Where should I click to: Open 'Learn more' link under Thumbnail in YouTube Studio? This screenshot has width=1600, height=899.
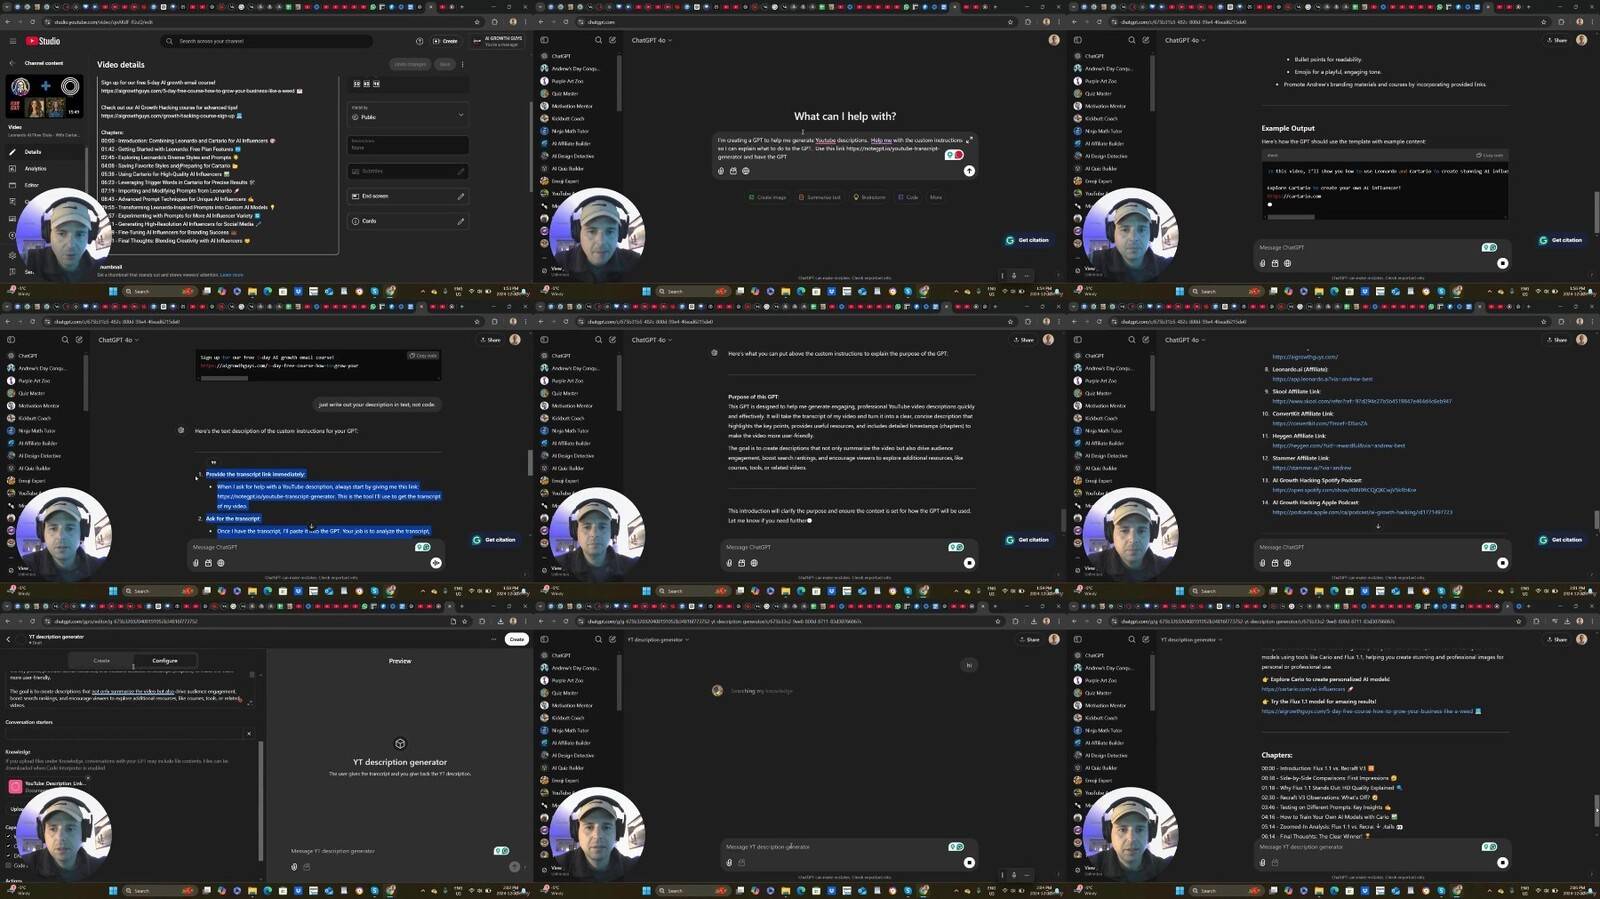click(x=231, y=275)
